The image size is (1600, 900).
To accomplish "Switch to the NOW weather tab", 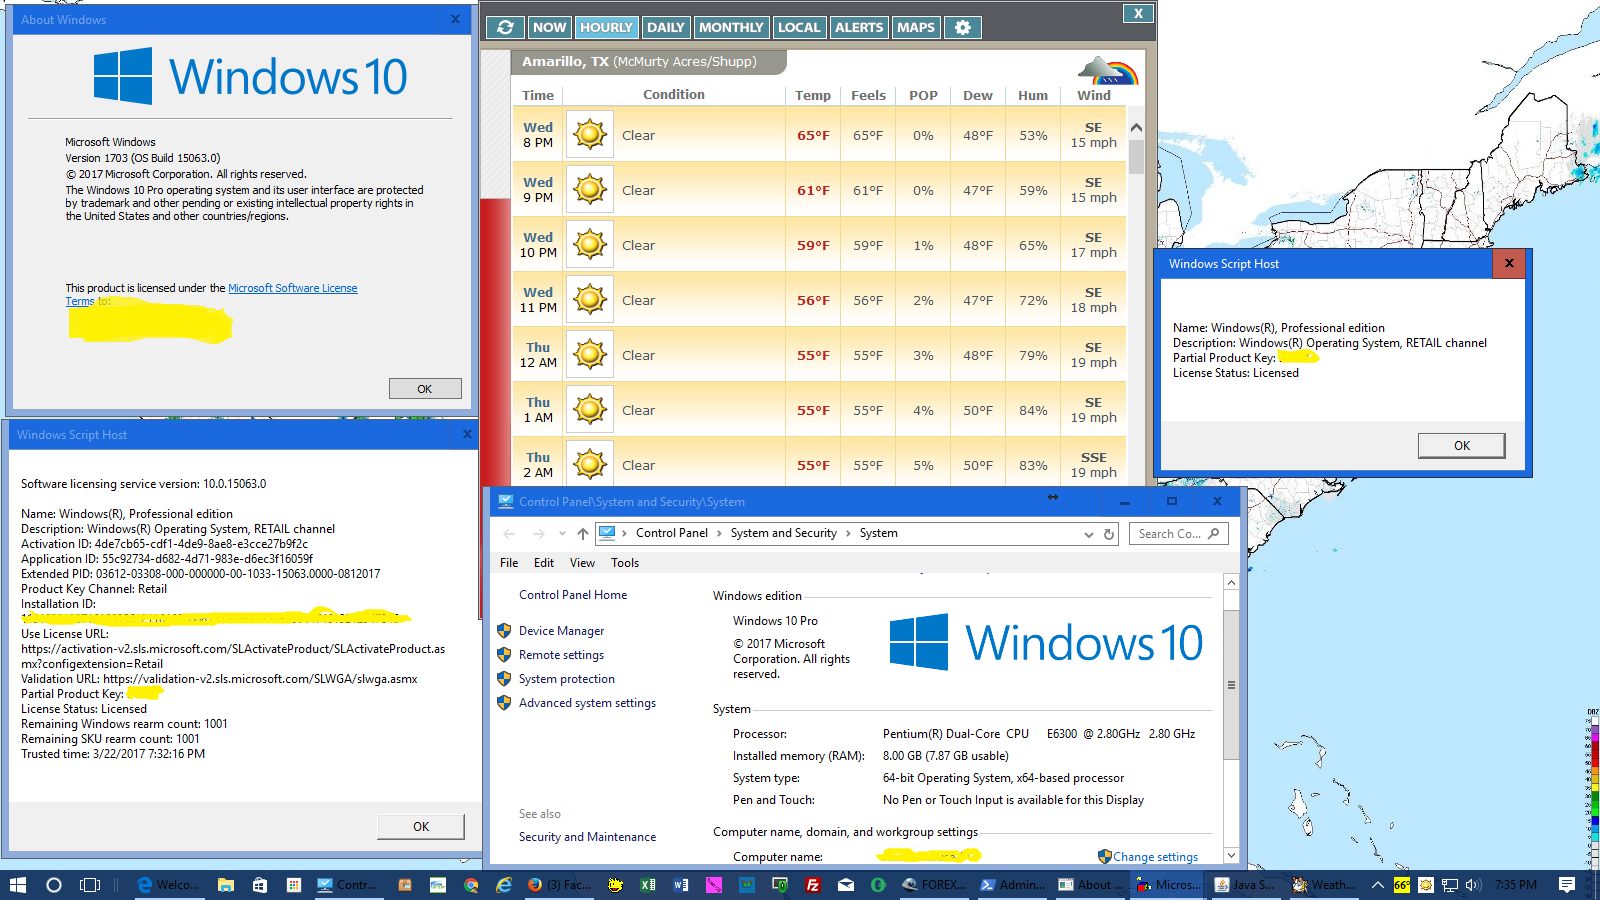I will click(x=549, y=27).
